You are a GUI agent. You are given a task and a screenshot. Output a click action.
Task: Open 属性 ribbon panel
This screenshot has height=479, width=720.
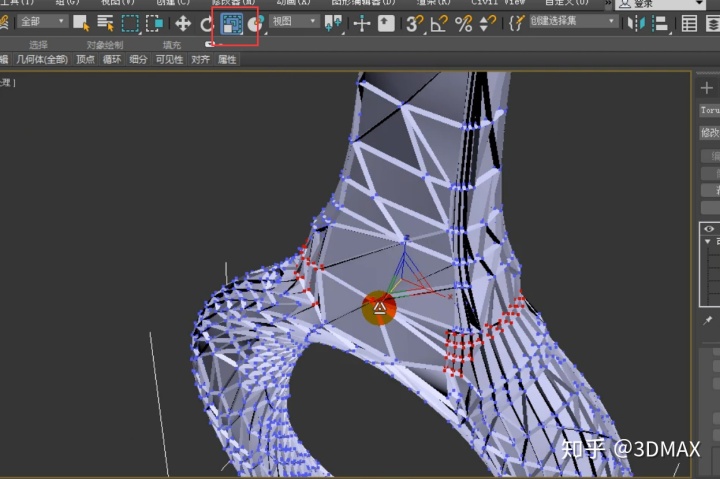click(x=227, y=60)
